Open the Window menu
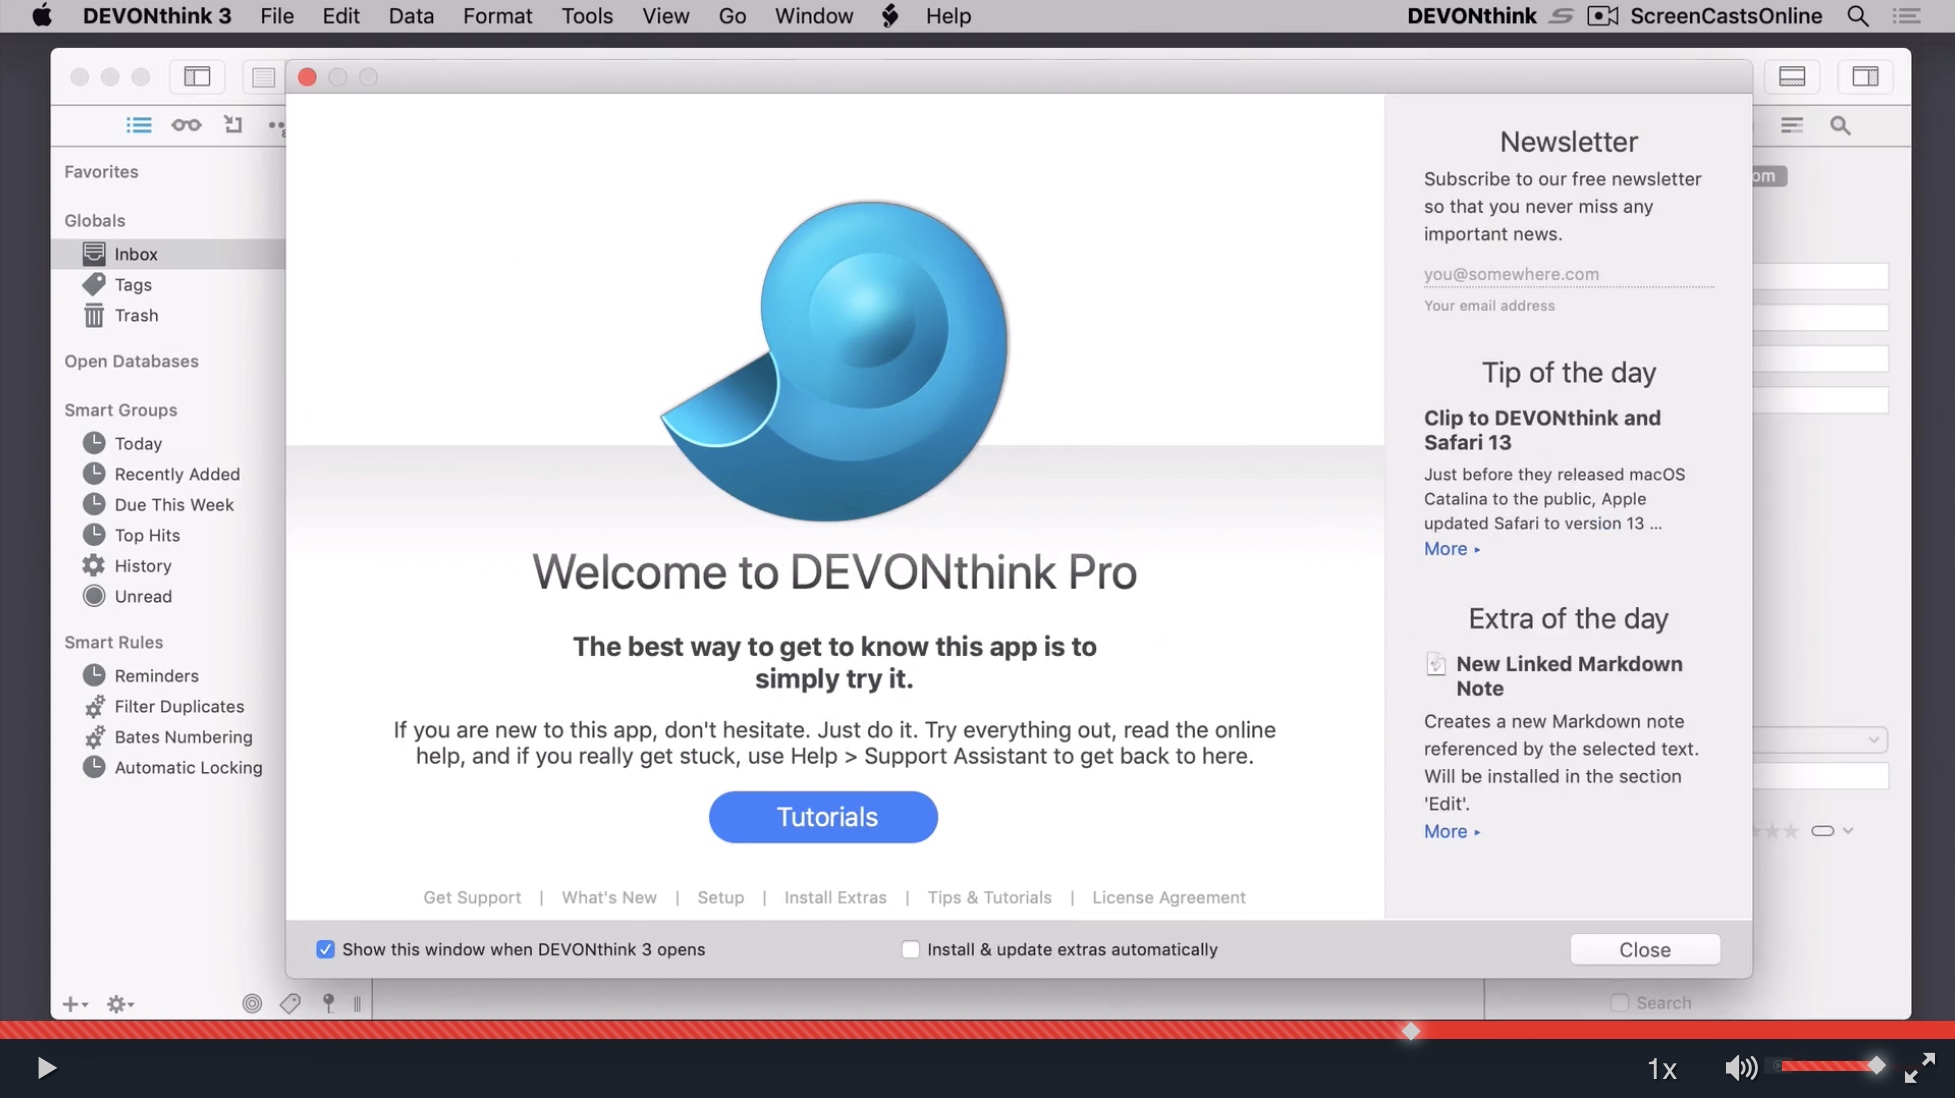1955x1098 pixels. click(814, 16)
